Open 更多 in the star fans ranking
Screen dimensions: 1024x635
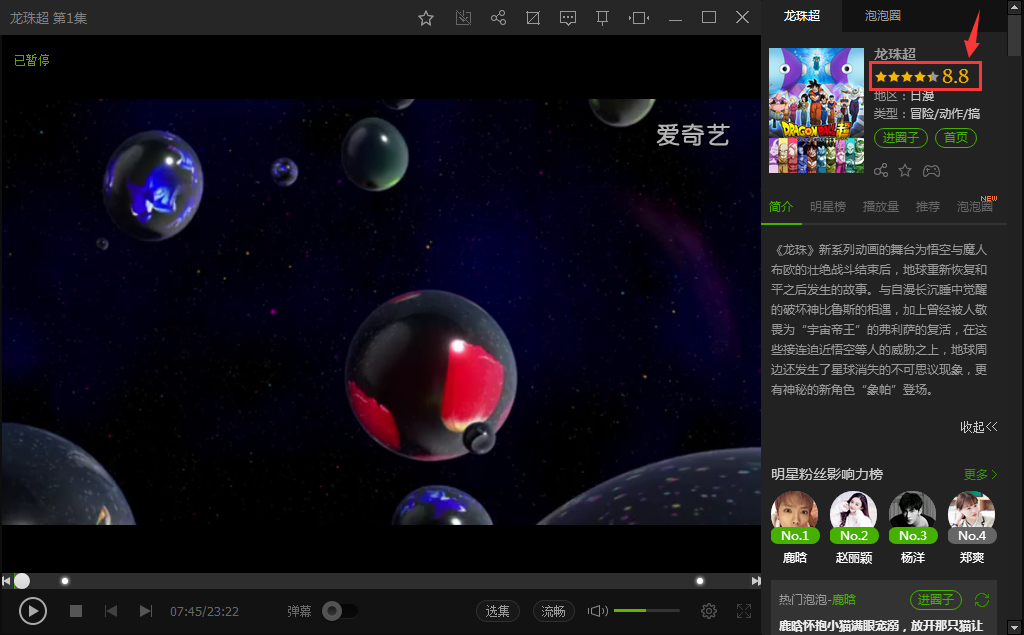click(980, 474)
